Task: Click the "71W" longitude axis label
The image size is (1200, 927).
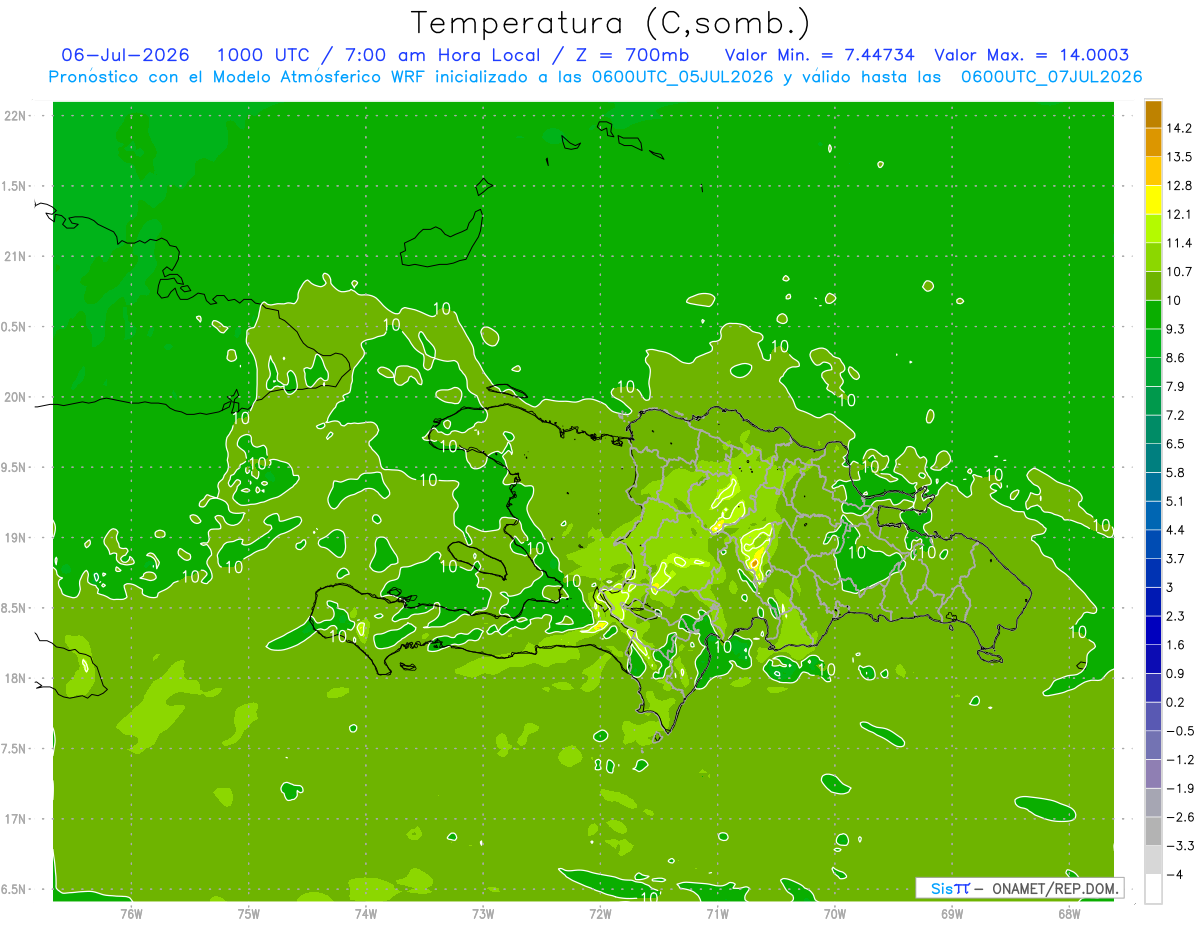Action: pos(717,914)
